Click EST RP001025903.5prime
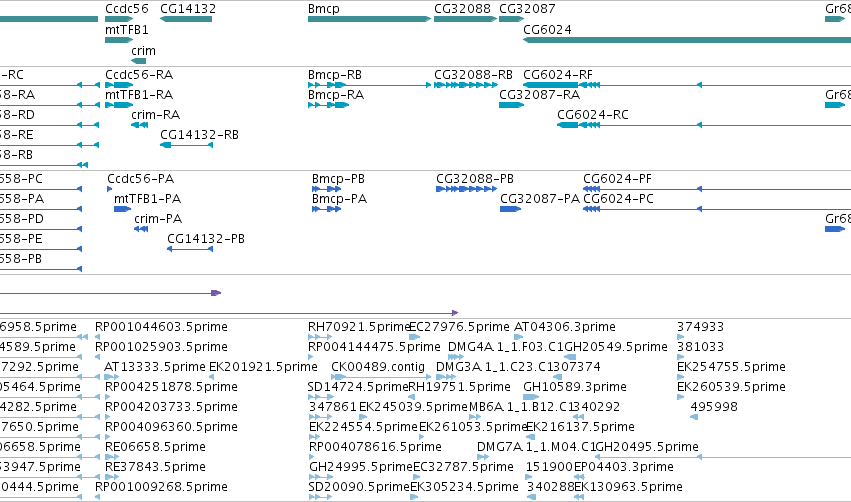This screenshot has width=851, height=502. pos(161,347)
